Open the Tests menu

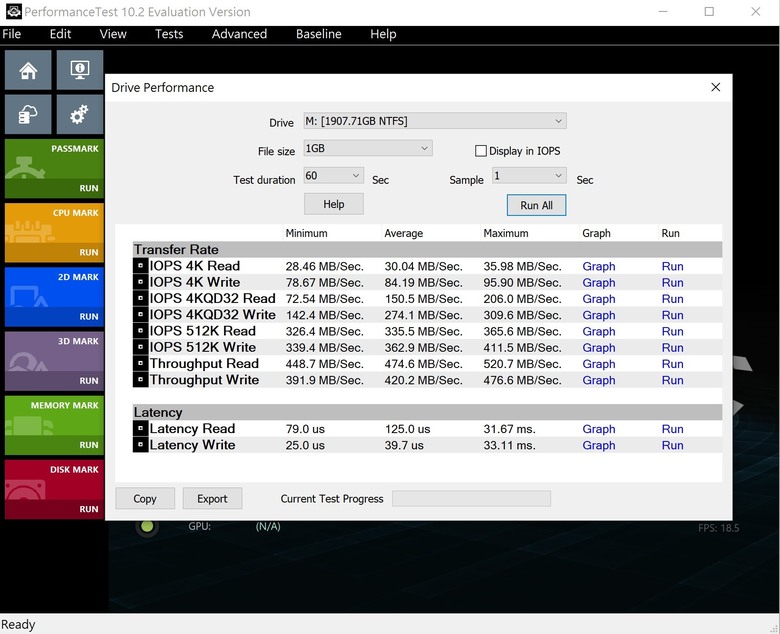tap(169, 34)
